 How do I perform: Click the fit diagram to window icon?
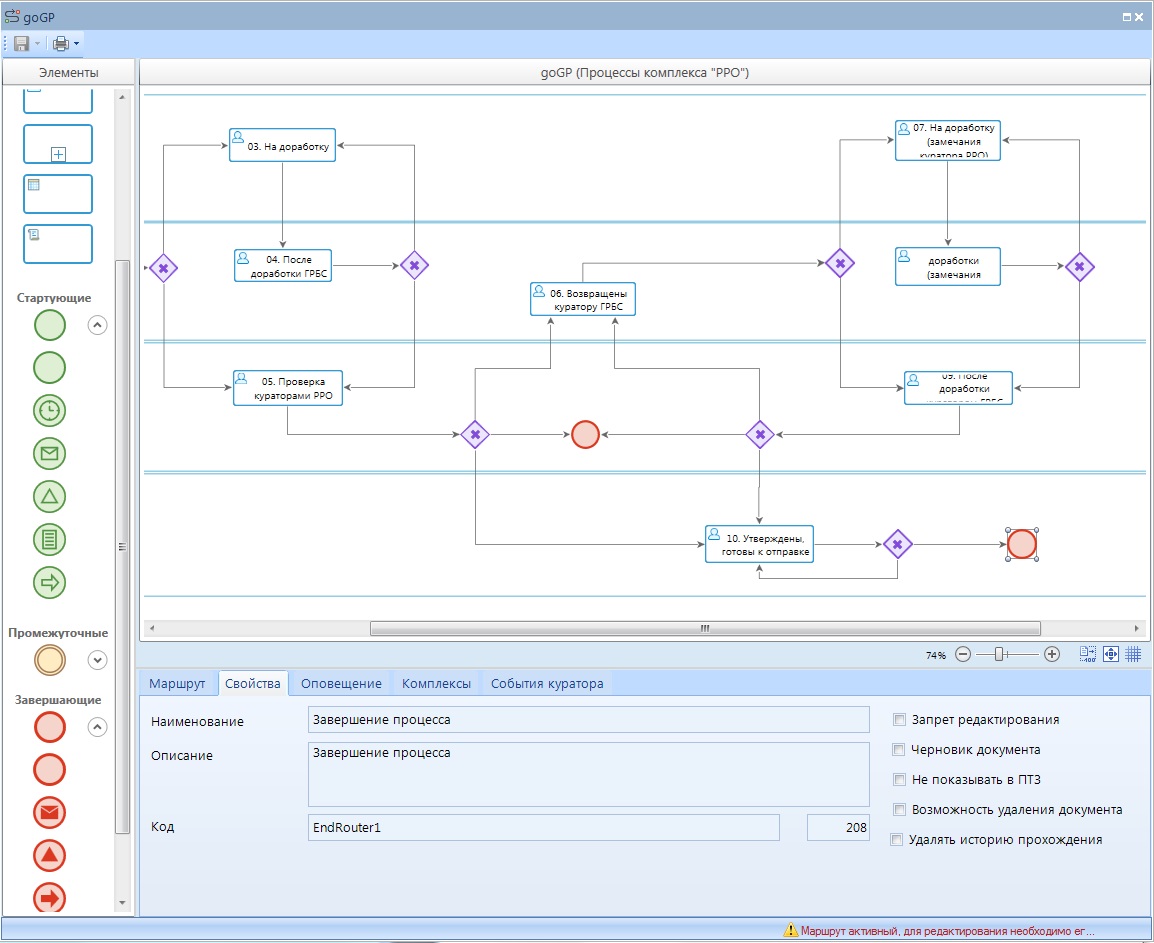click(1110, 654)
